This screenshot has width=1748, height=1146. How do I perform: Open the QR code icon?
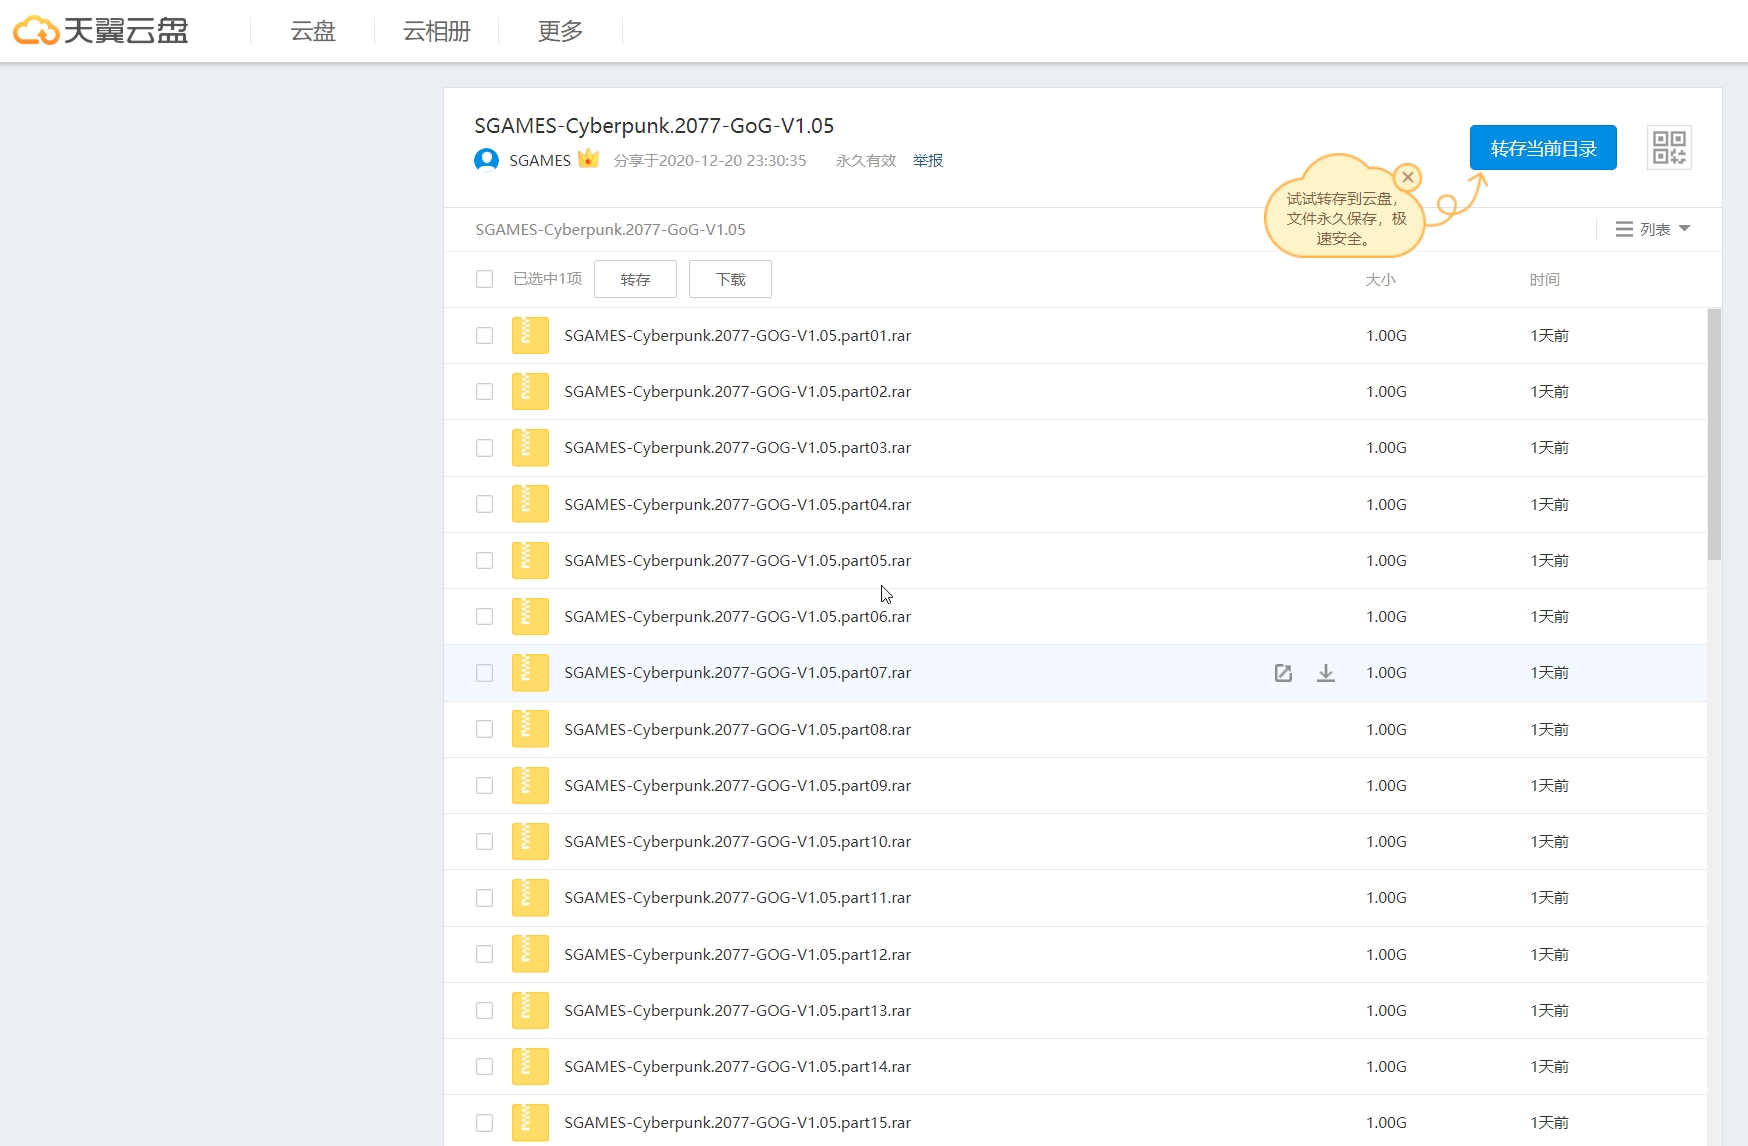(x=1669, y=148)
